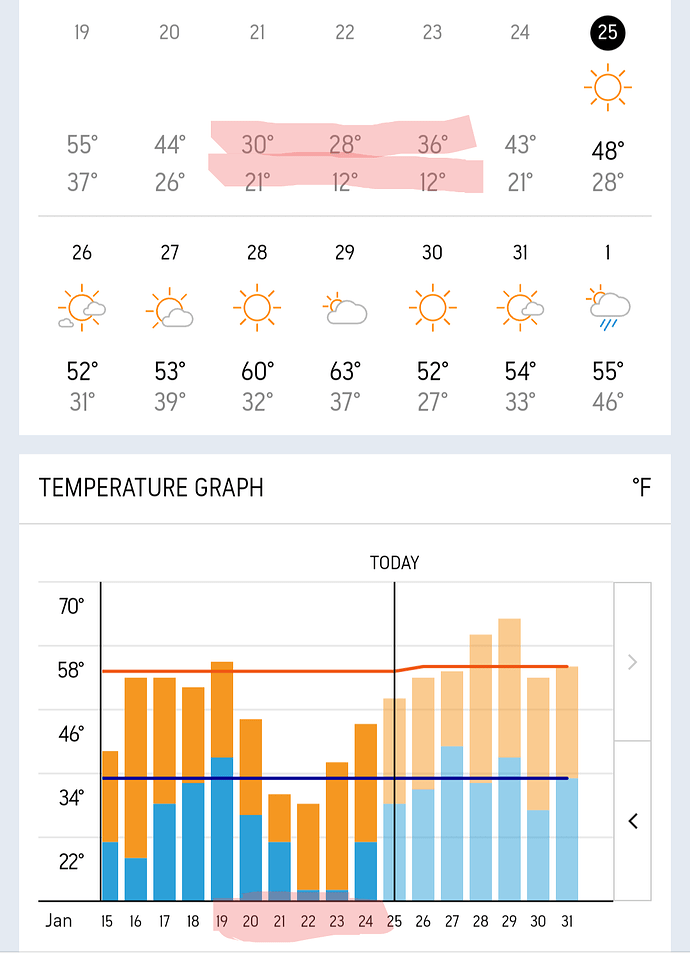This screenshot has height=954, width=690.
Task: Open the Temperature Graph heading
Action: 151,488
